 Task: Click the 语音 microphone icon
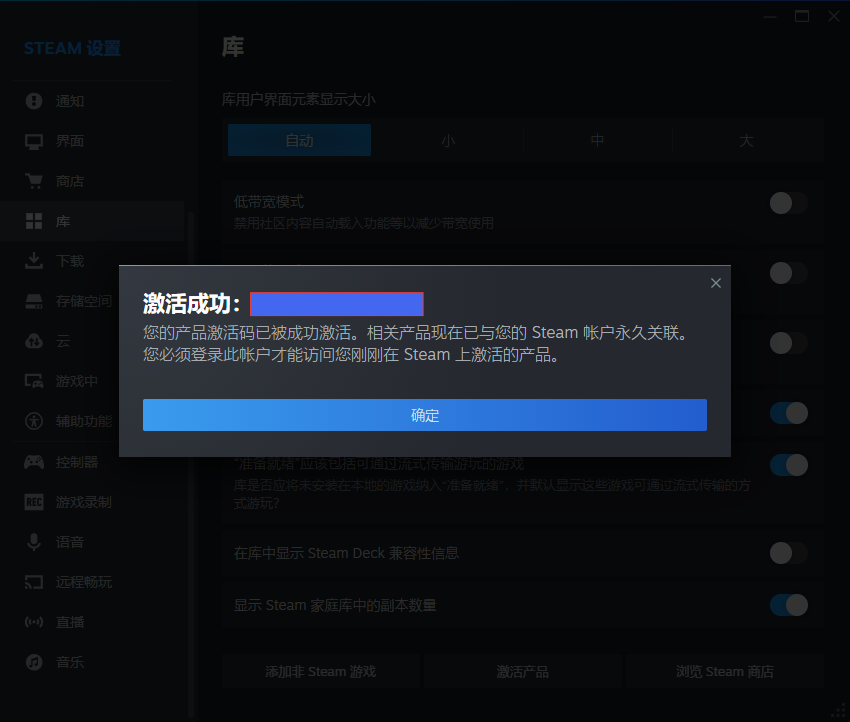34,542
